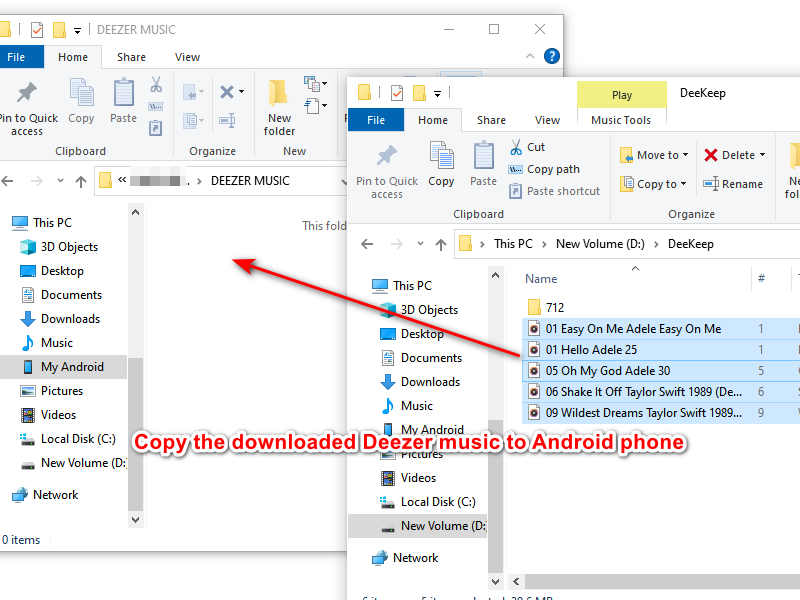Select Local Disk (C:) in DEEZER MUSIC sidebar
800x600 pixels.
point(69,439)
